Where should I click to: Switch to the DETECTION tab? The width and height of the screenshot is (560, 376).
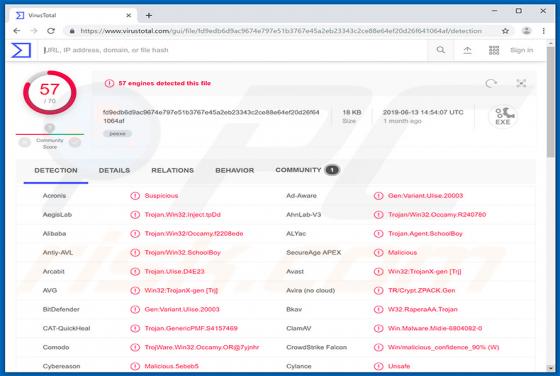pos(56,171)
